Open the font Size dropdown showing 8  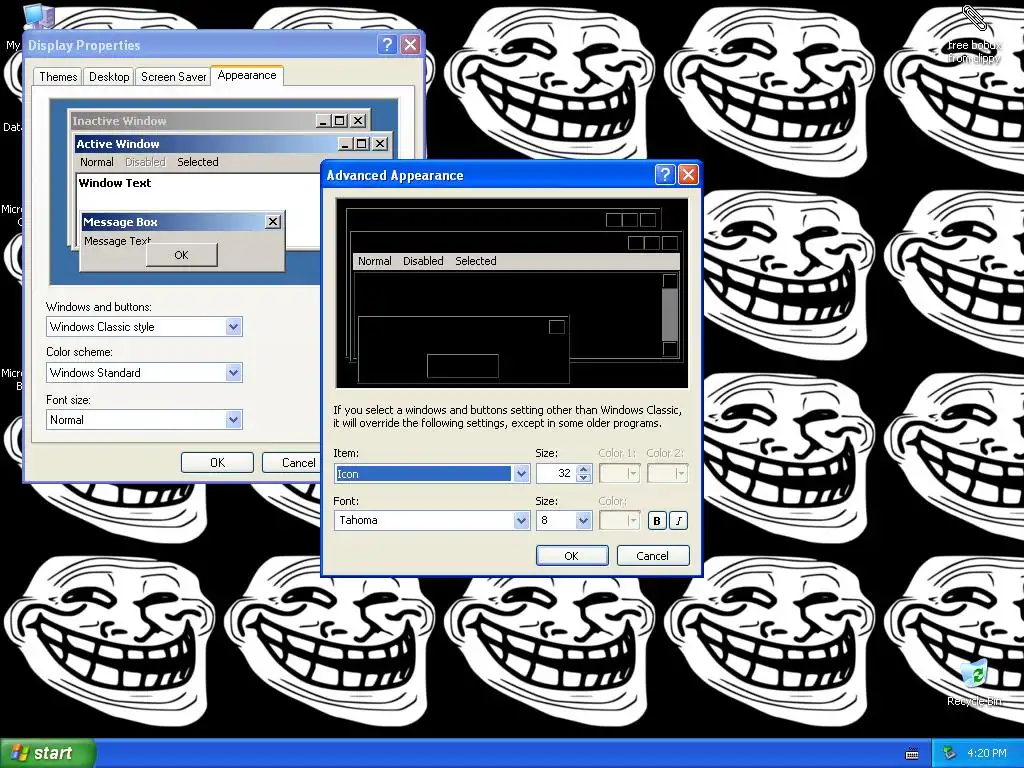583,520
